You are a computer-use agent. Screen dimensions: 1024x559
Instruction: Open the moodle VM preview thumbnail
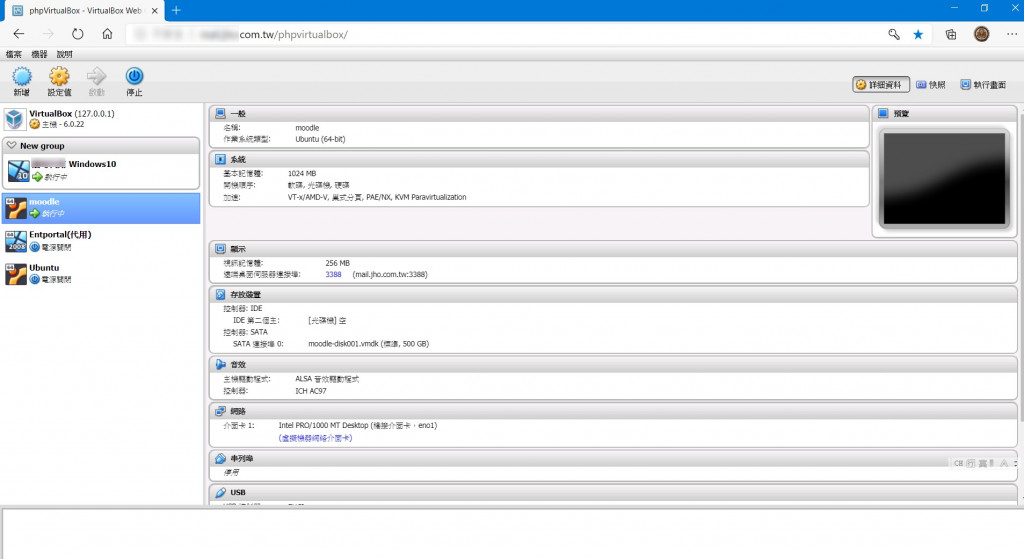pos(944,179)
